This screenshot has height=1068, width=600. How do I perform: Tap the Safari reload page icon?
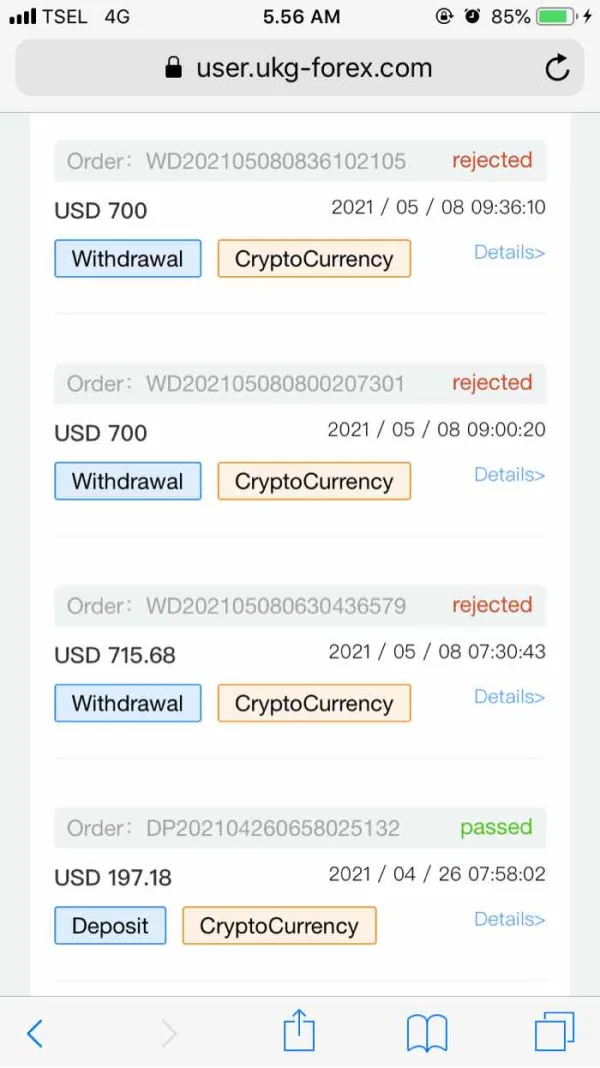pos(556,68)
